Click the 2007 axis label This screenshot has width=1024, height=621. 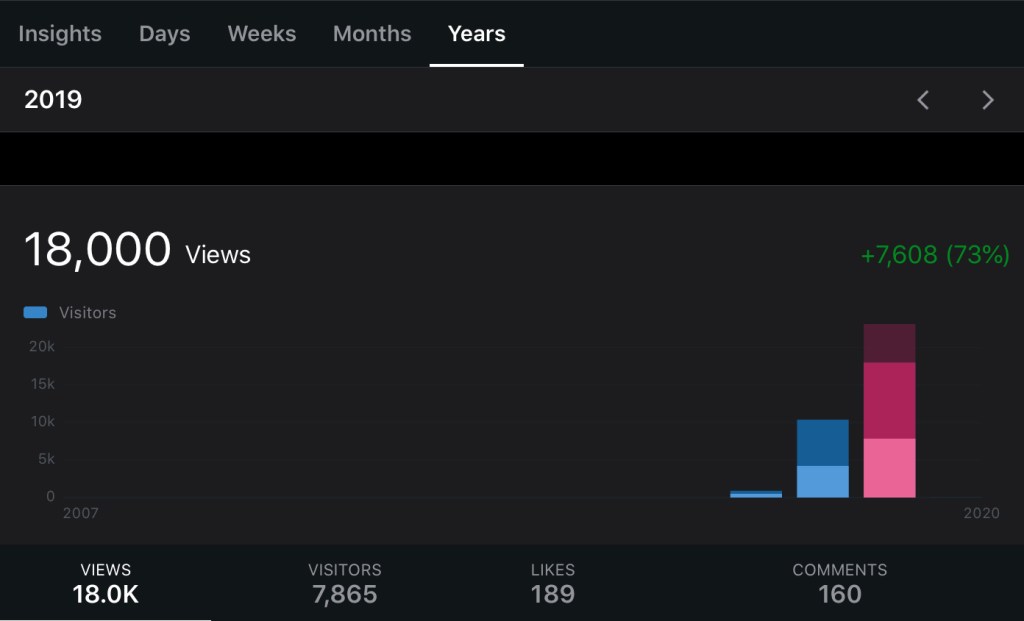[81, 513]
